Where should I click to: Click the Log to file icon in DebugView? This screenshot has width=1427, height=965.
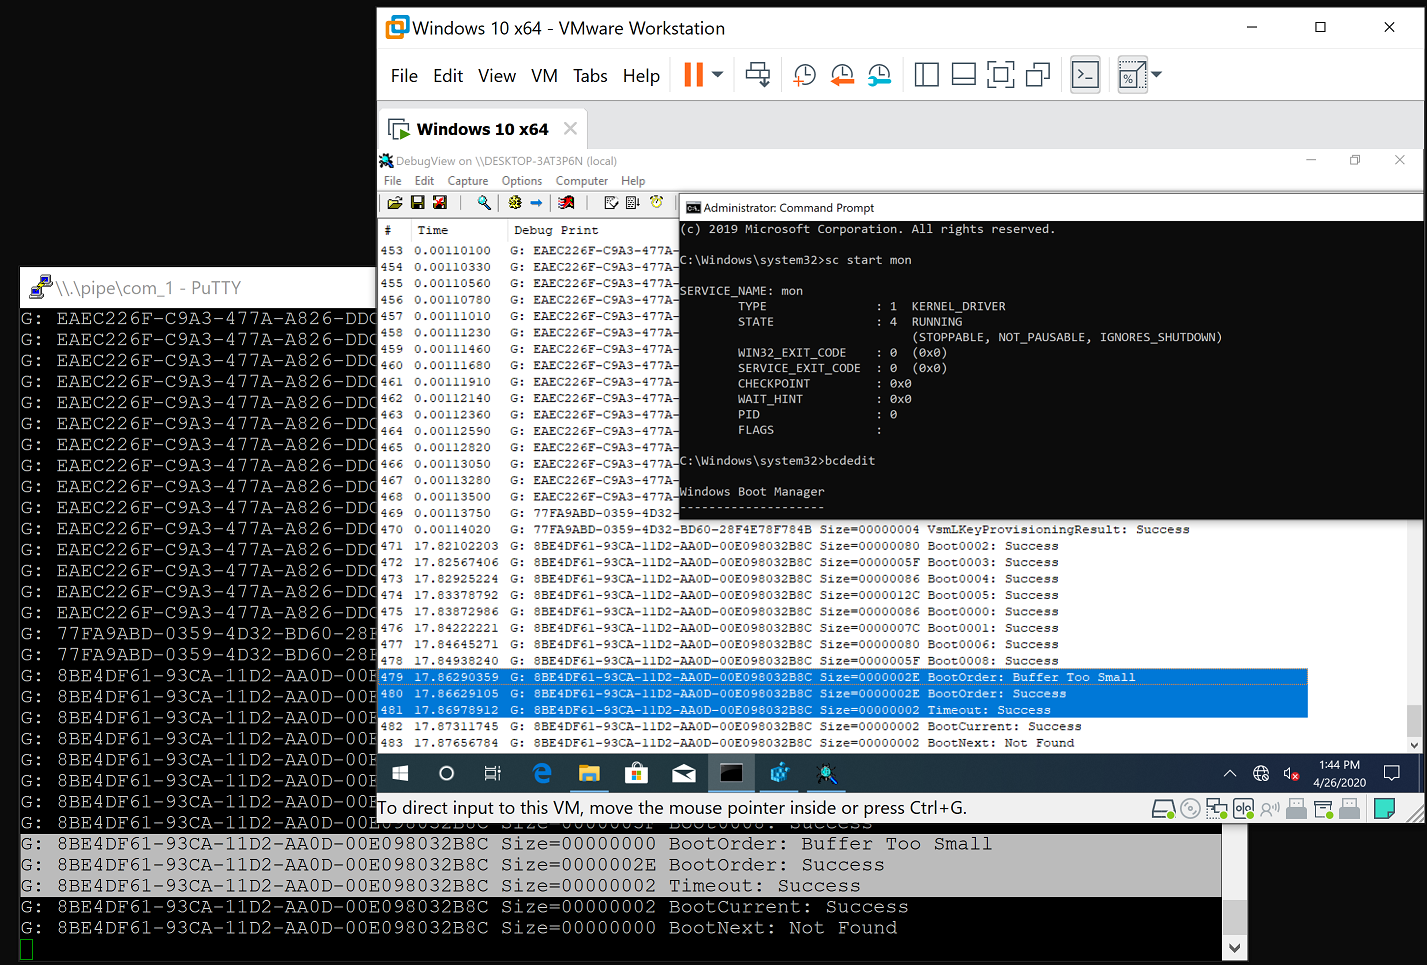[x=440, y=203]
